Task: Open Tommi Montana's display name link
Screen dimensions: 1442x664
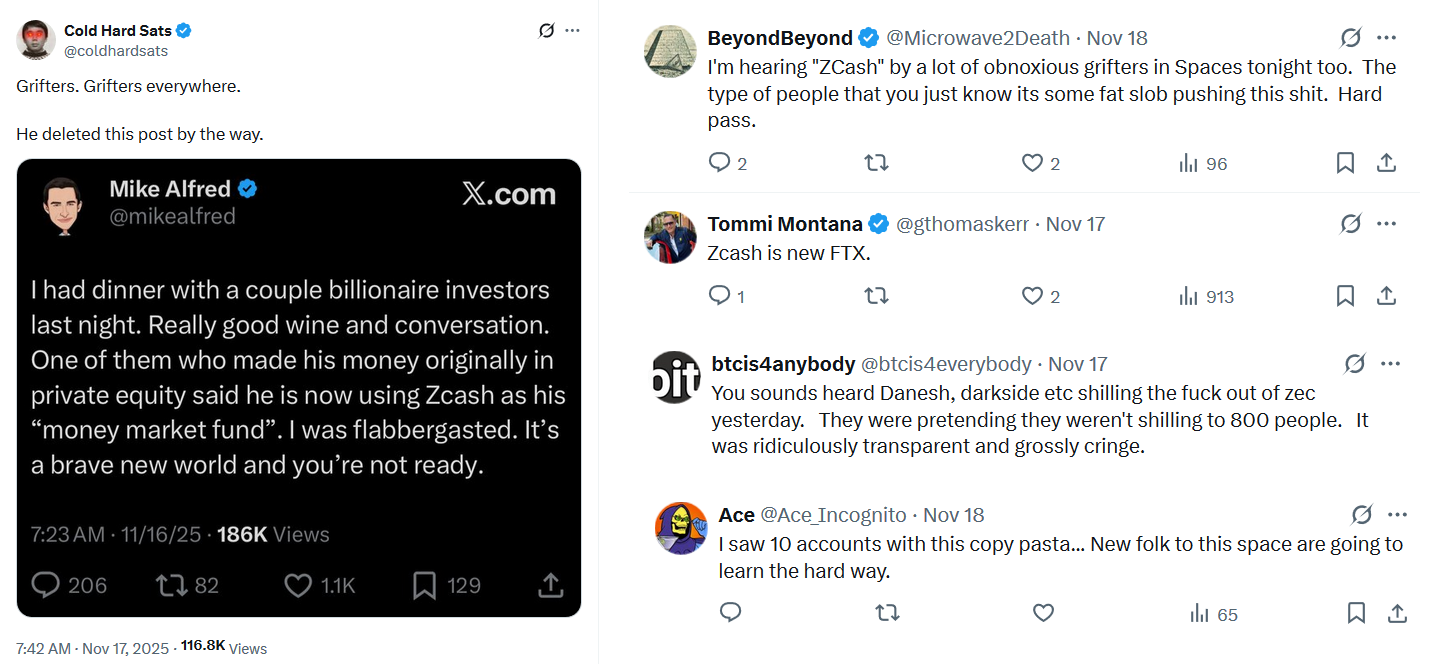Action: coord(784,224)
